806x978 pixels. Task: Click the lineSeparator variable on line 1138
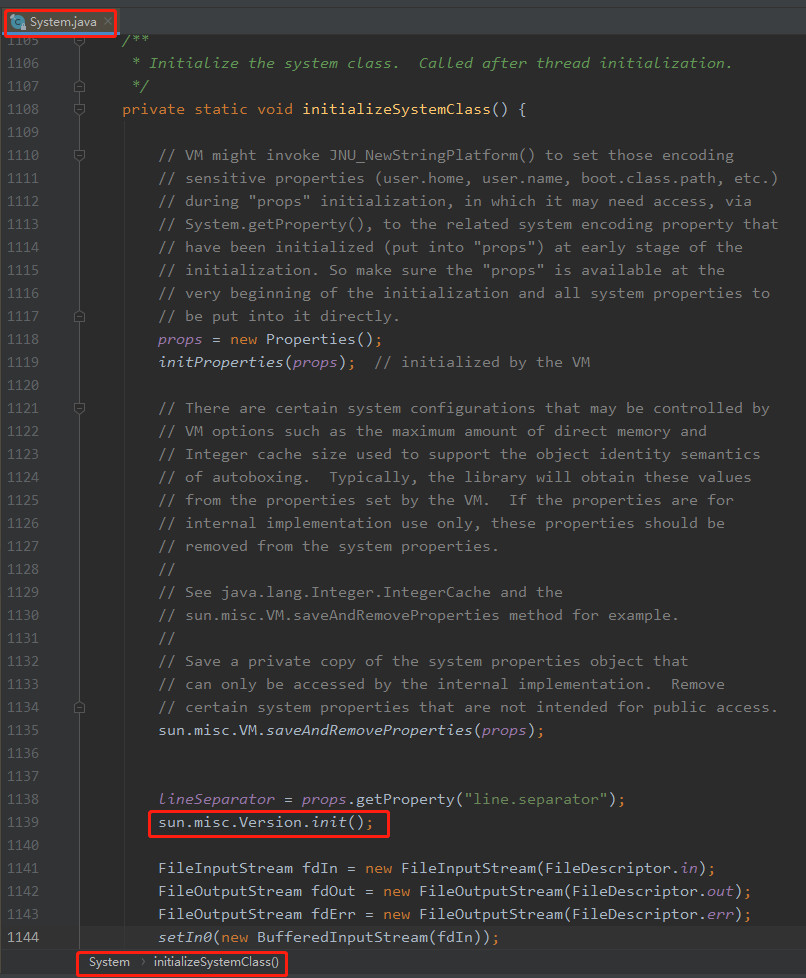216,800
